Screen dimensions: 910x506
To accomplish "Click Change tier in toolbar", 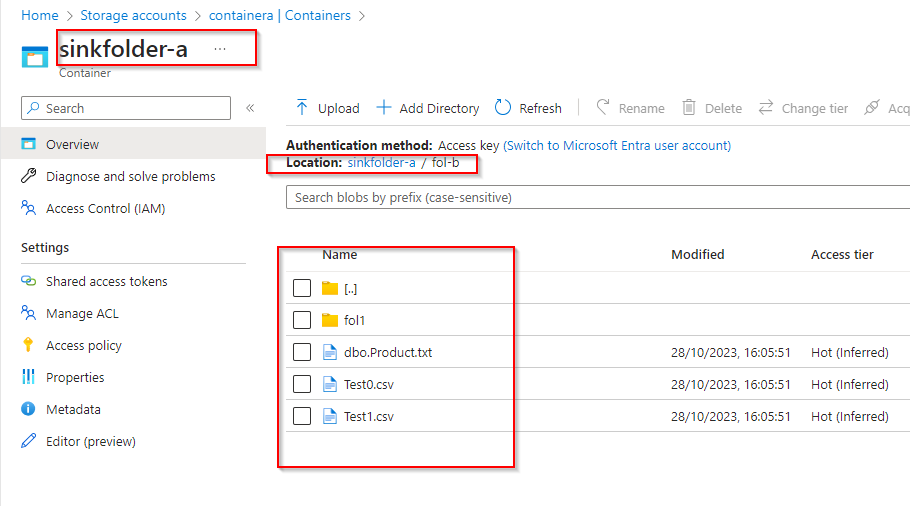I will (x=803, y=109).
